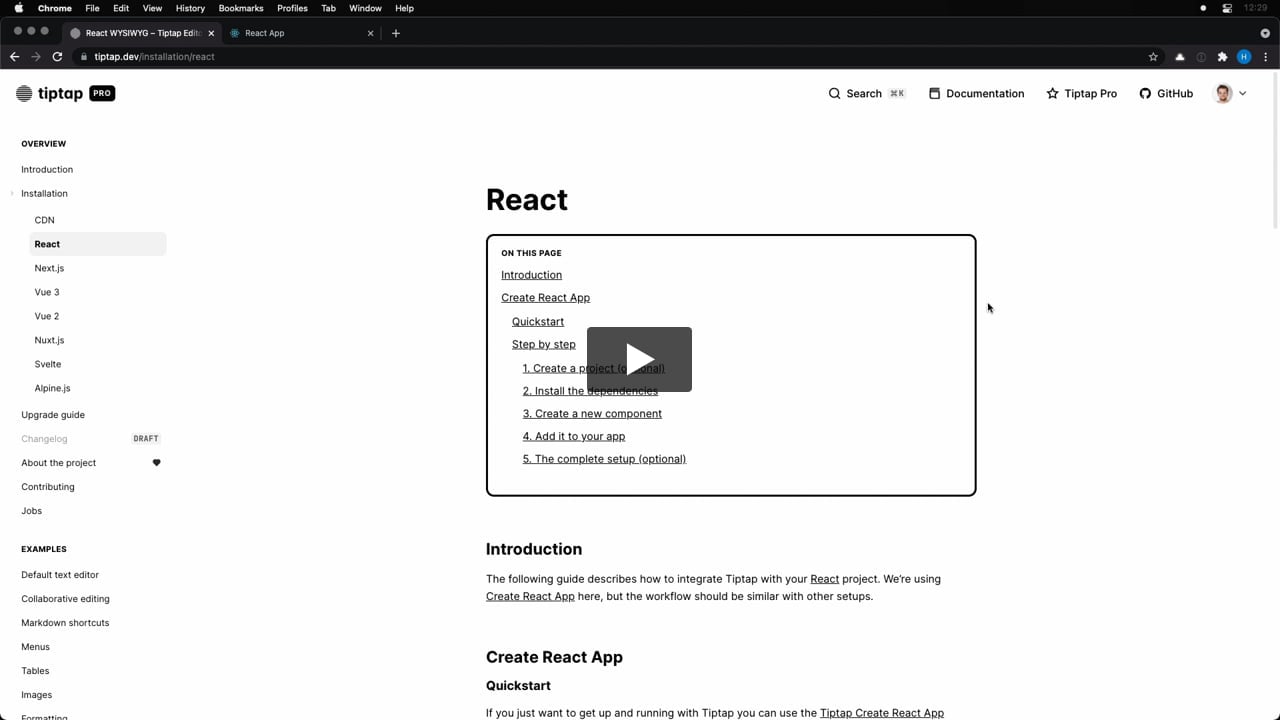Screen dimensions: 1280x720
Task: Open Chrome three-dot menu
Action: click(1266, 57)
